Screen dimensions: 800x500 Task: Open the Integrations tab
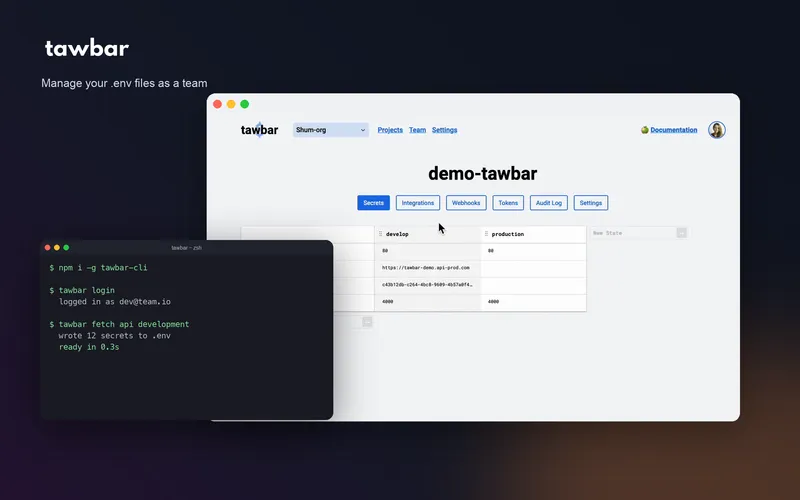(418, 203)
